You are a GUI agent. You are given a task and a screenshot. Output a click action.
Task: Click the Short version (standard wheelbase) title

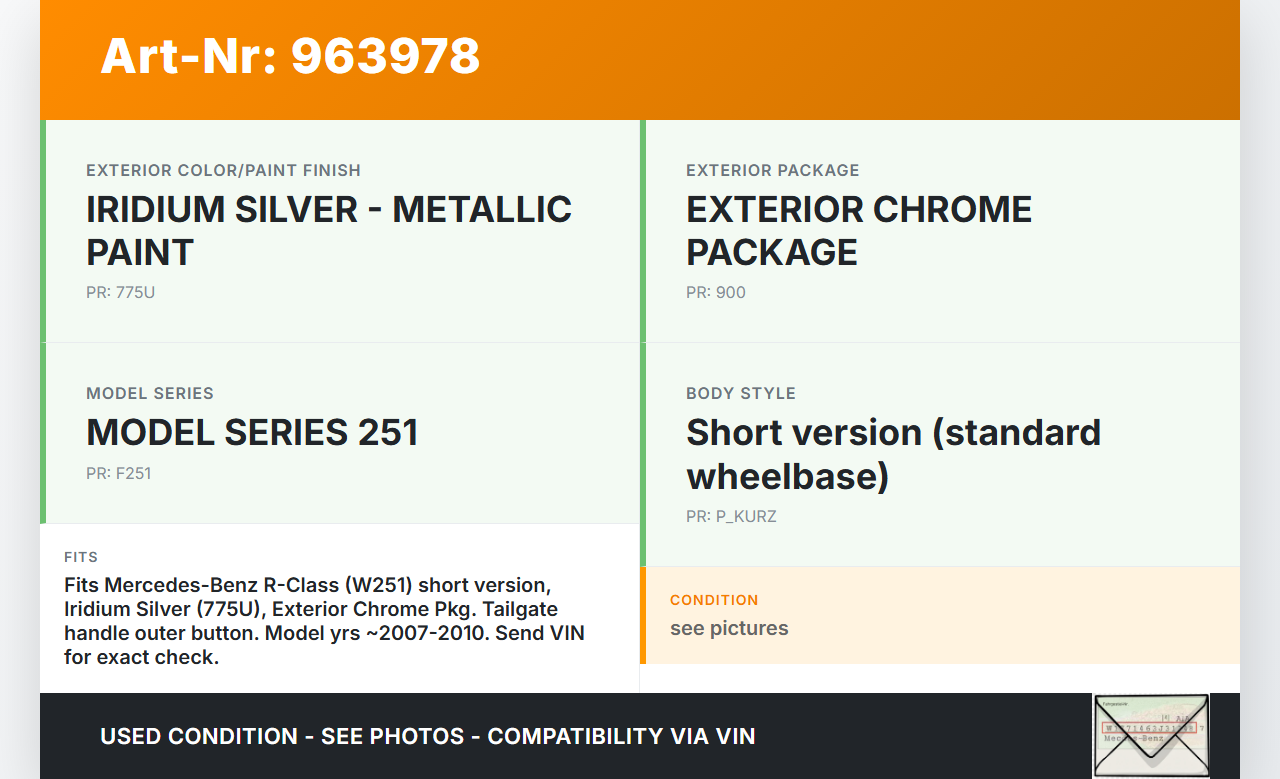pos(893,454)
